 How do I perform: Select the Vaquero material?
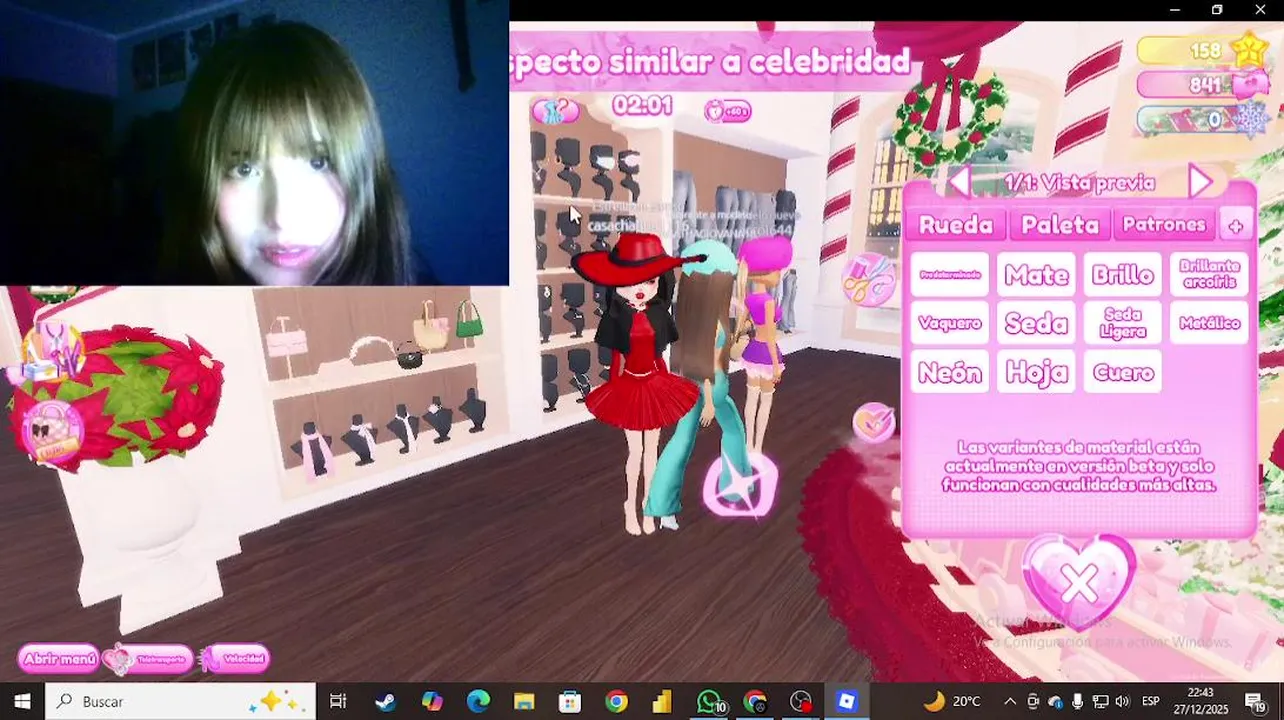[949, 323]
